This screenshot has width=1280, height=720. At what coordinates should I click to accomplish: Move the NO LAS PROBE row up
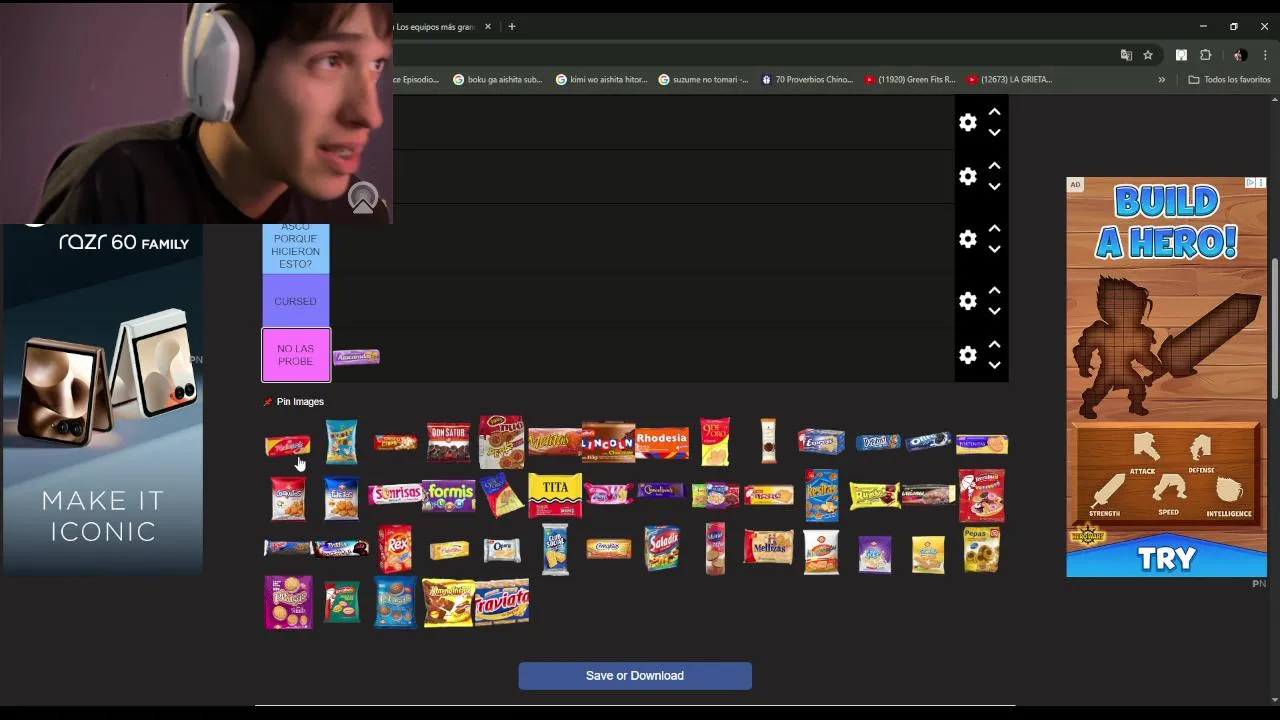pos(994,345)
